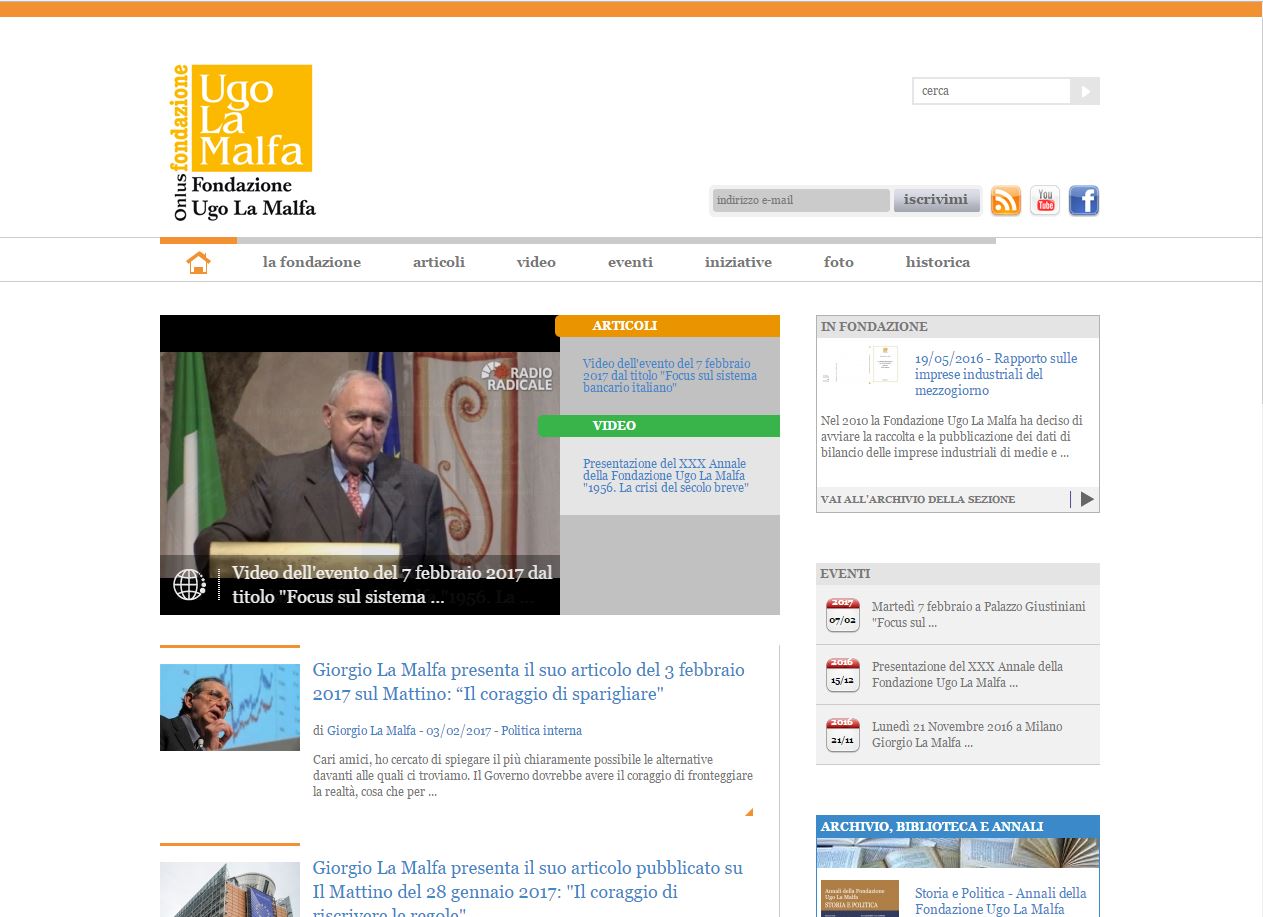Open 'VAI ALL'ARCHIVIO DELLA SEZIONE' link

click(917, 499)
